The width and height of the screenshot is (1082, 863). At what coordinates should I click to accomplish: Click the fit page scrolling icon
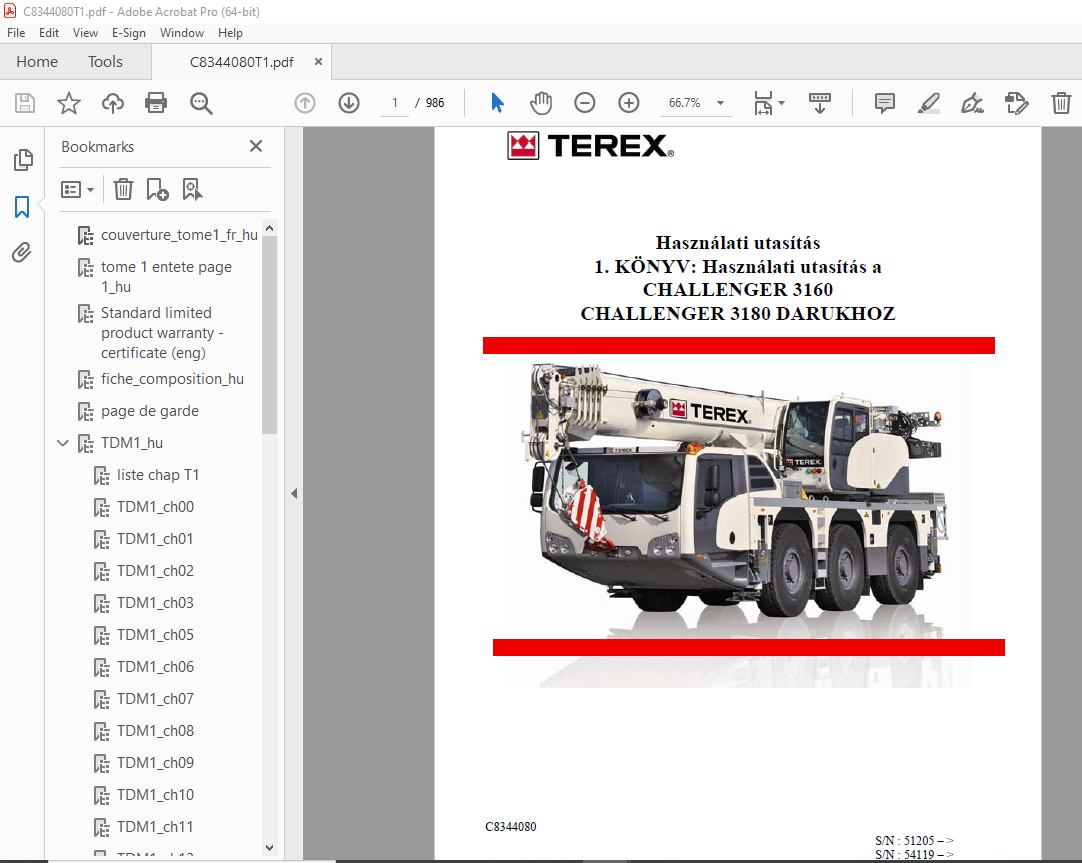pos(763,103)
